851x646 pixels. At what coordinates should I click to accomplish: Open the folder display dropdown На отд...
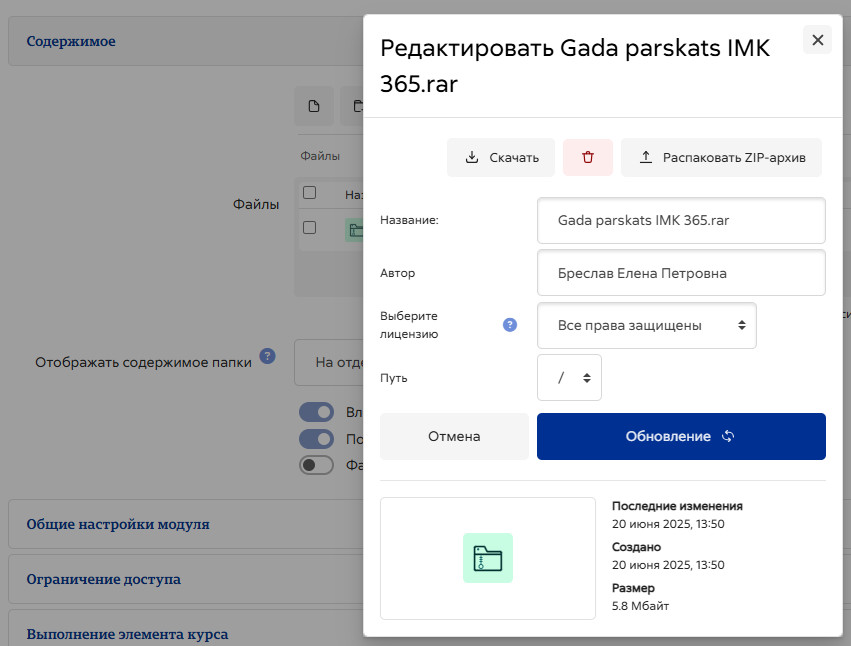click(329, 362)
